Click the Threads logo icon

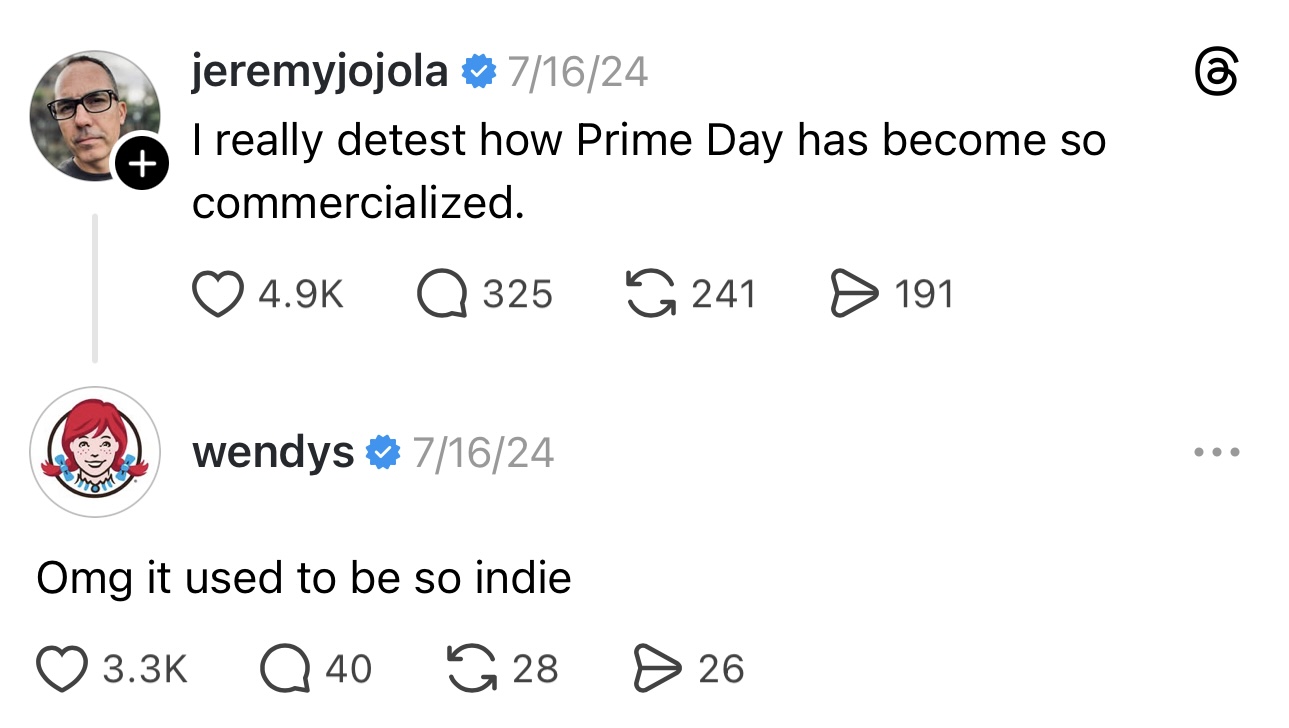[1217, 74]
